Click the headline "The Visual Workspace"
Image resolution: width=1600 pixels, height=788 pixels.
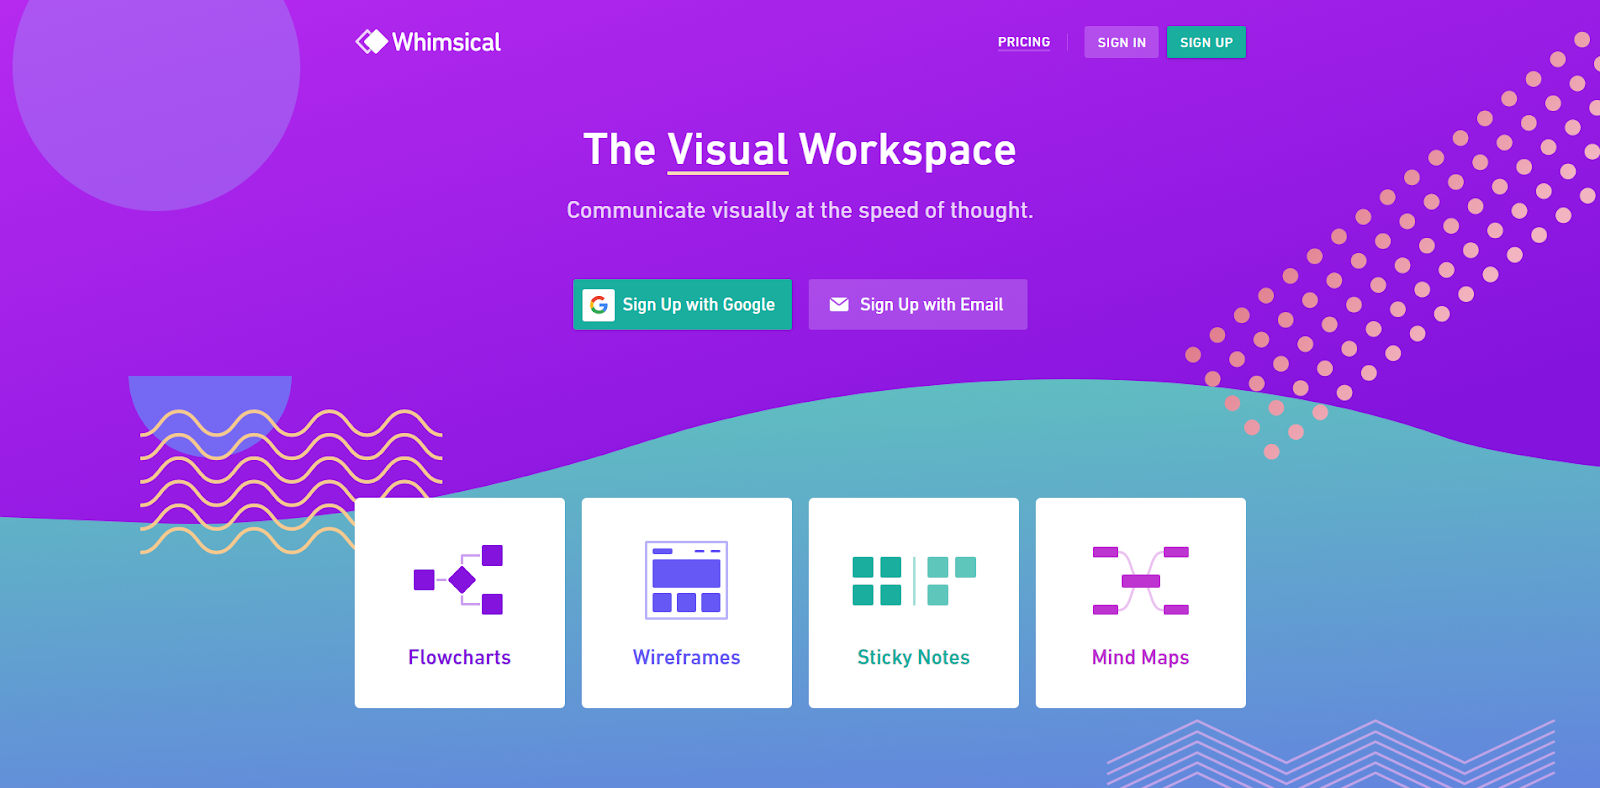coord(800,150)
